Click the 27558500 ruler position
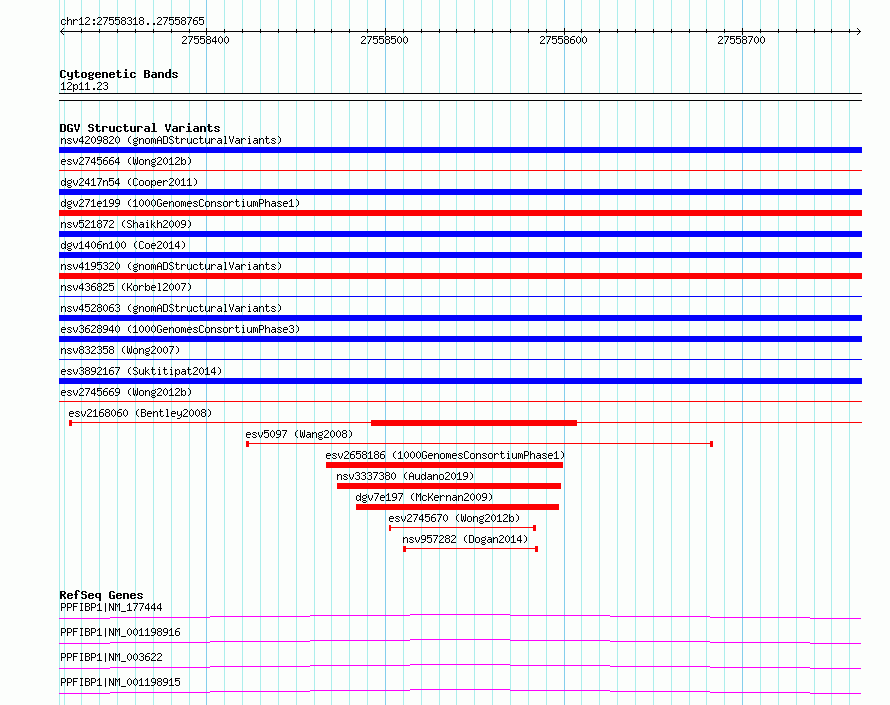 [384, 40]
